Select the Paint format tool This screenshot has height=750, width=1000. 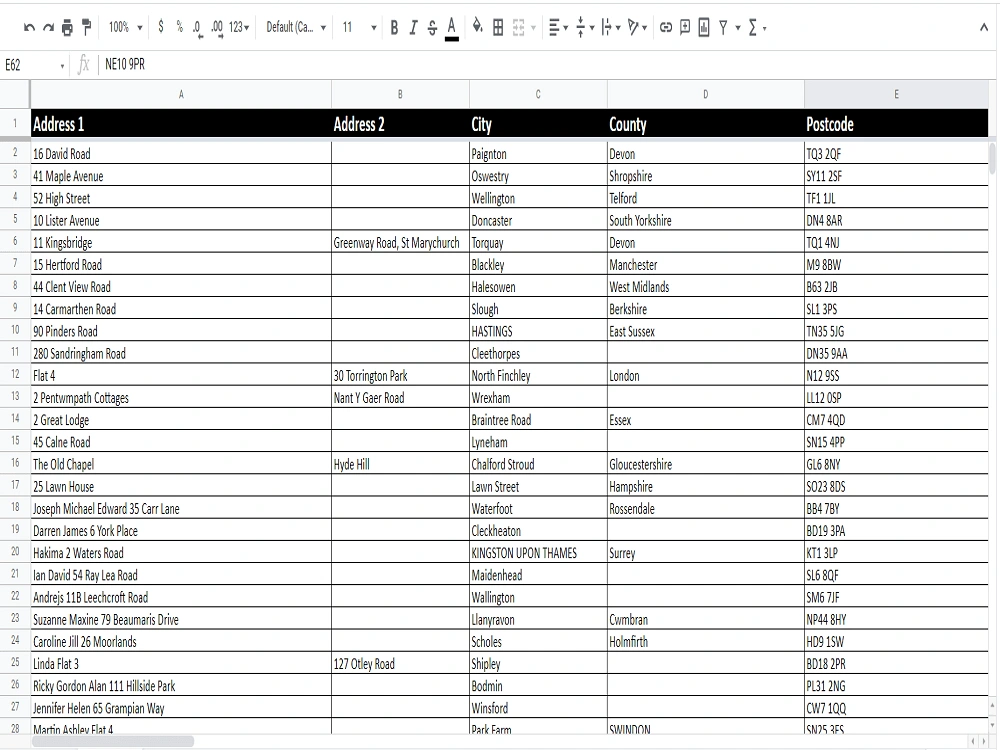coord(86,27)
